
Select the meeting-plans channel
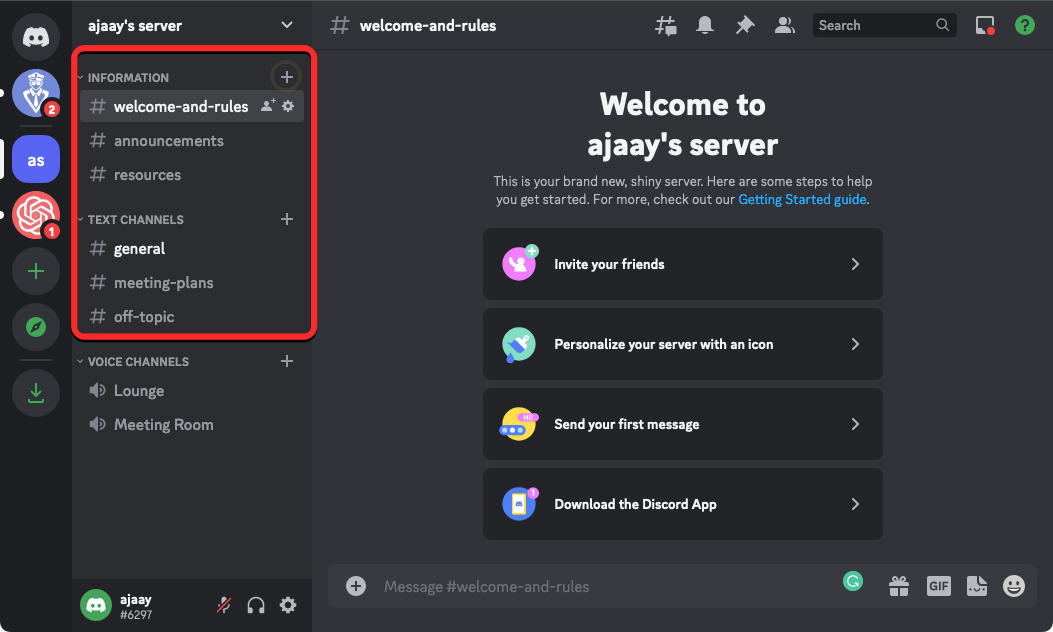click(163, 283)
